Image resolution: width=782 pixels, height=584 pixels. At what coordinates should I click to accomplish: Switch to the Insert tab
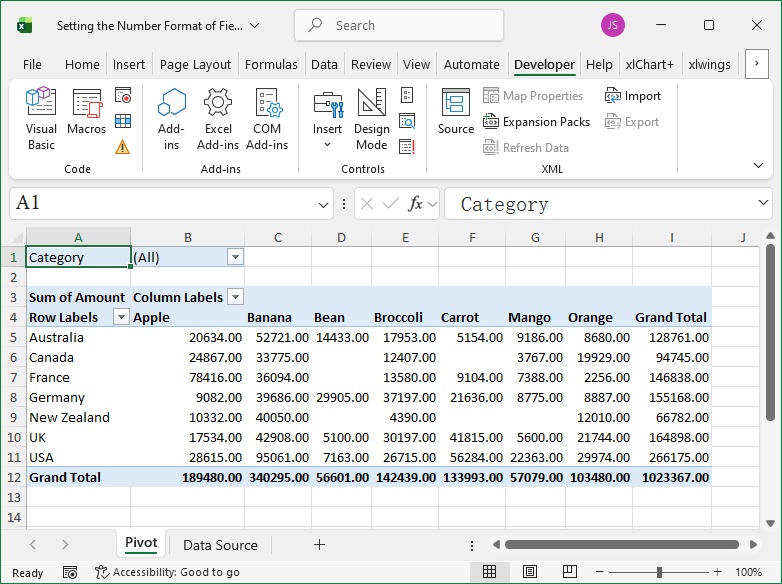tap(129, 64)
